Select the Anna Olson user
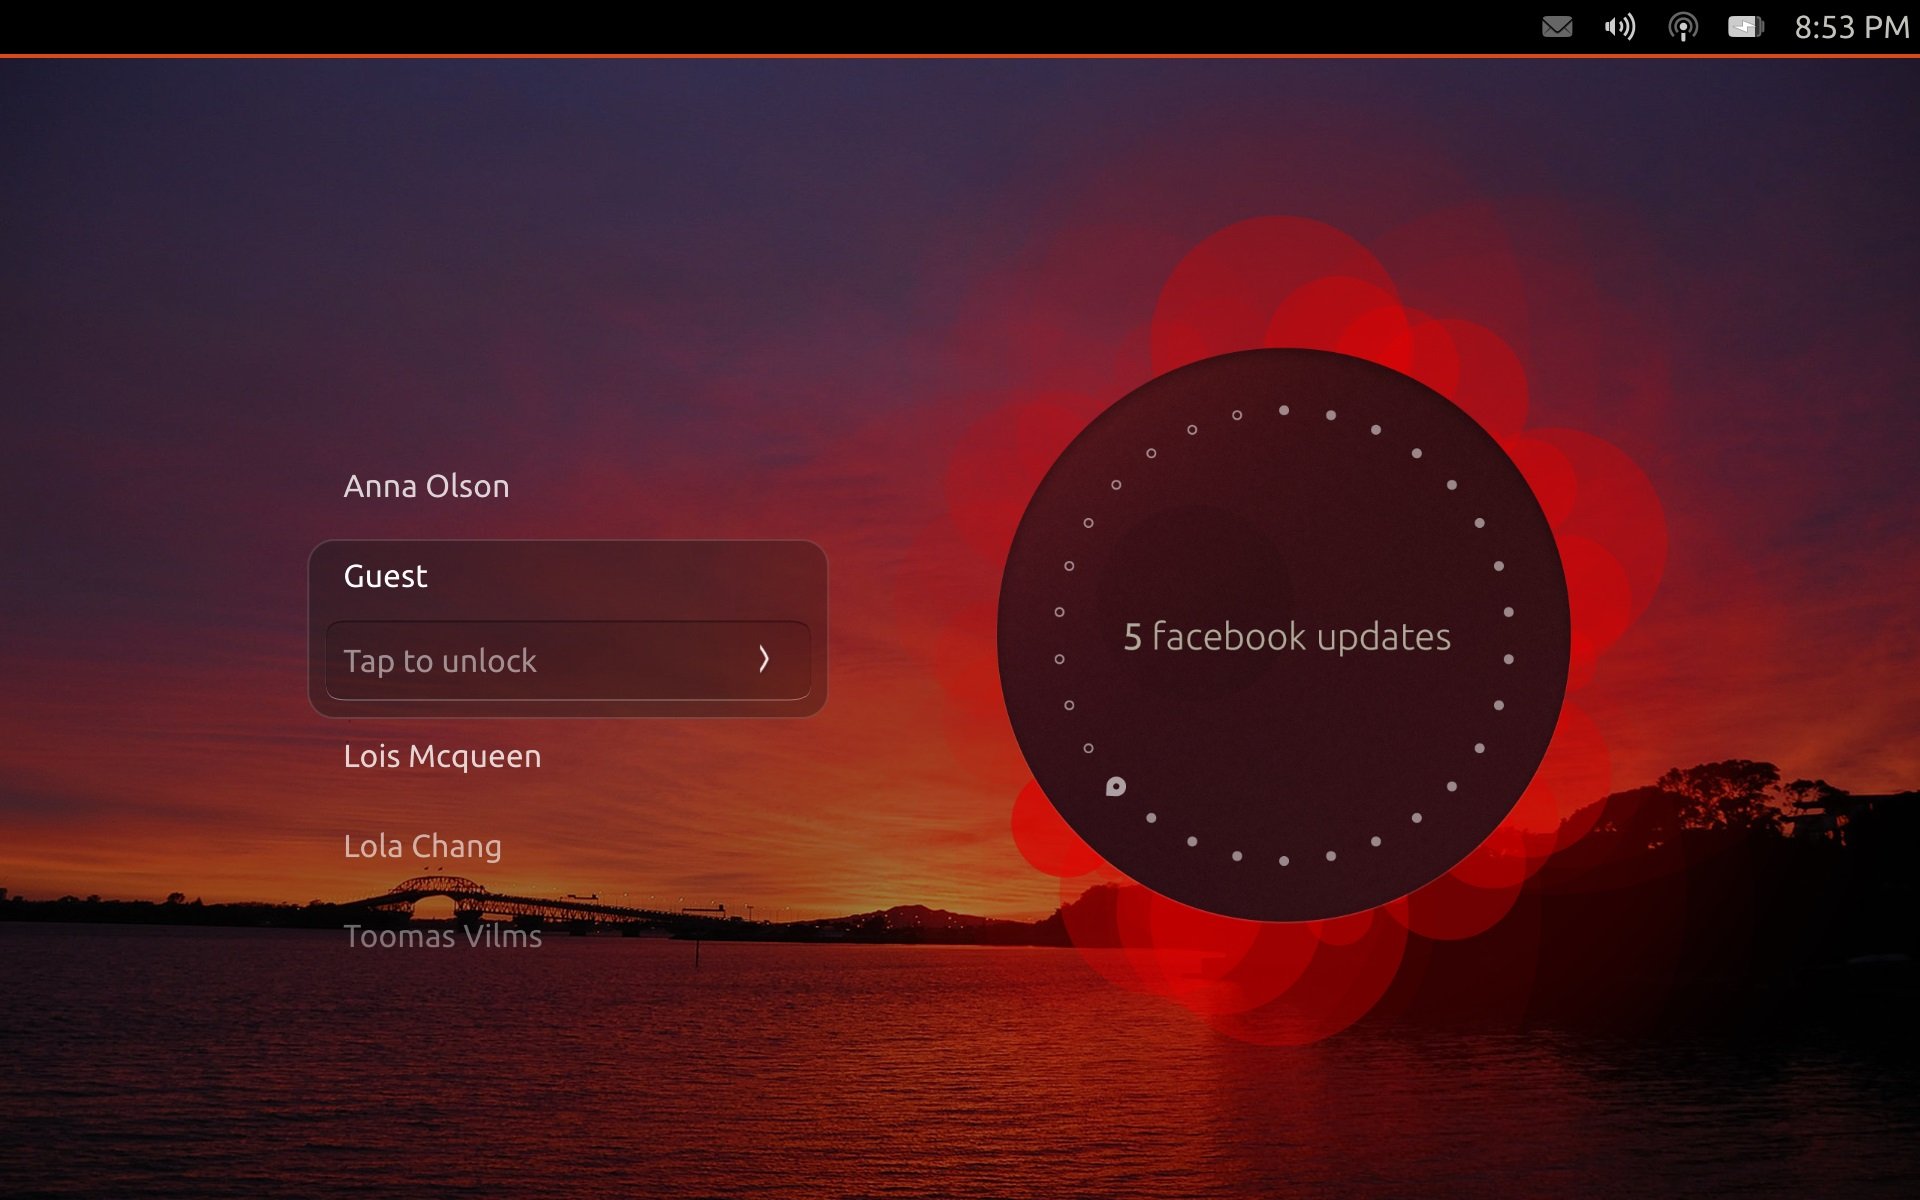Image resolution: width=1920 pixels, height=1200 pixels. 426,486
